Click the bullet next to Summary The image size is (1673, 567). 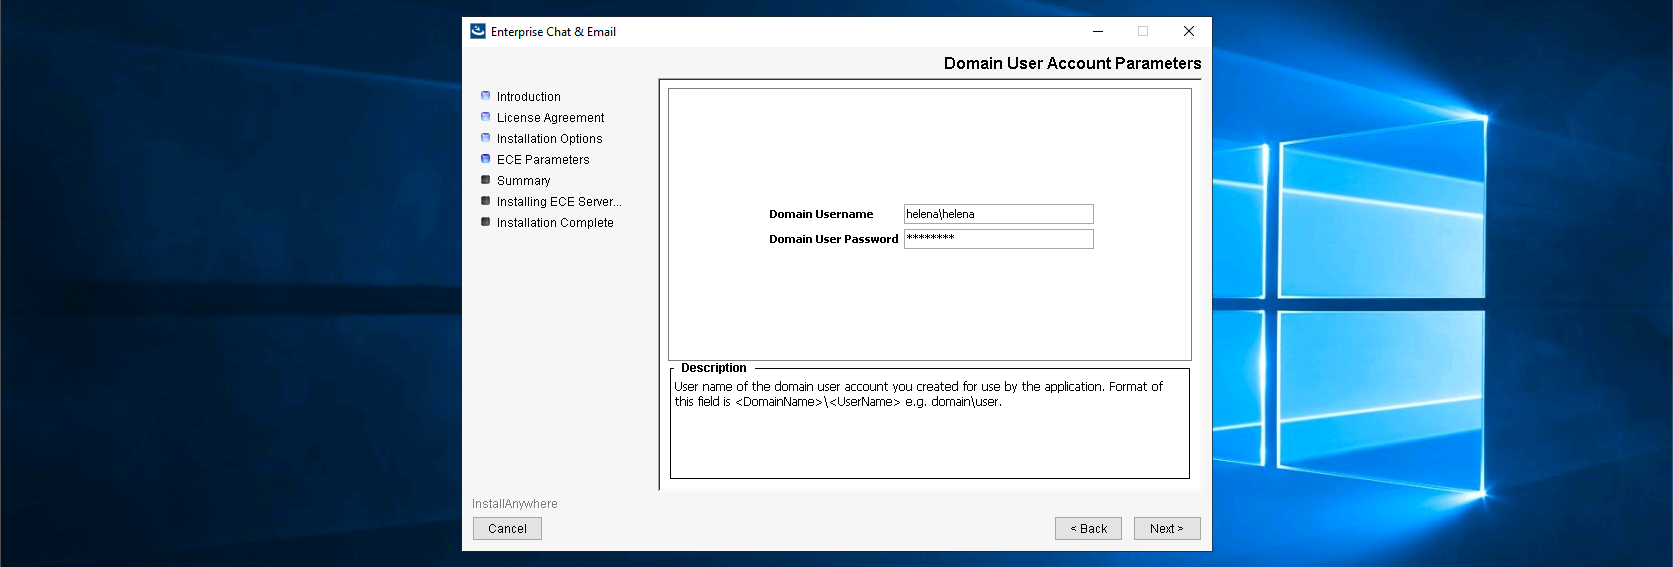click(486, 180)
